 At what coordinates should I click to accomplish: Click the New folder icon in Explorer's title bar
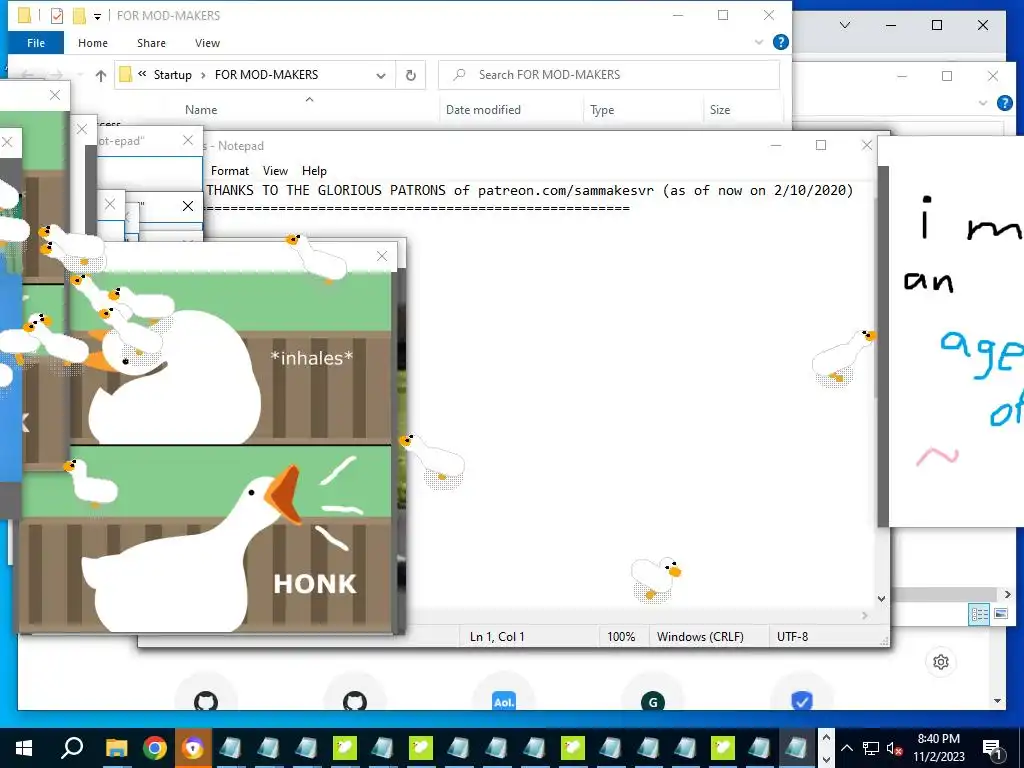click(79, 15)
